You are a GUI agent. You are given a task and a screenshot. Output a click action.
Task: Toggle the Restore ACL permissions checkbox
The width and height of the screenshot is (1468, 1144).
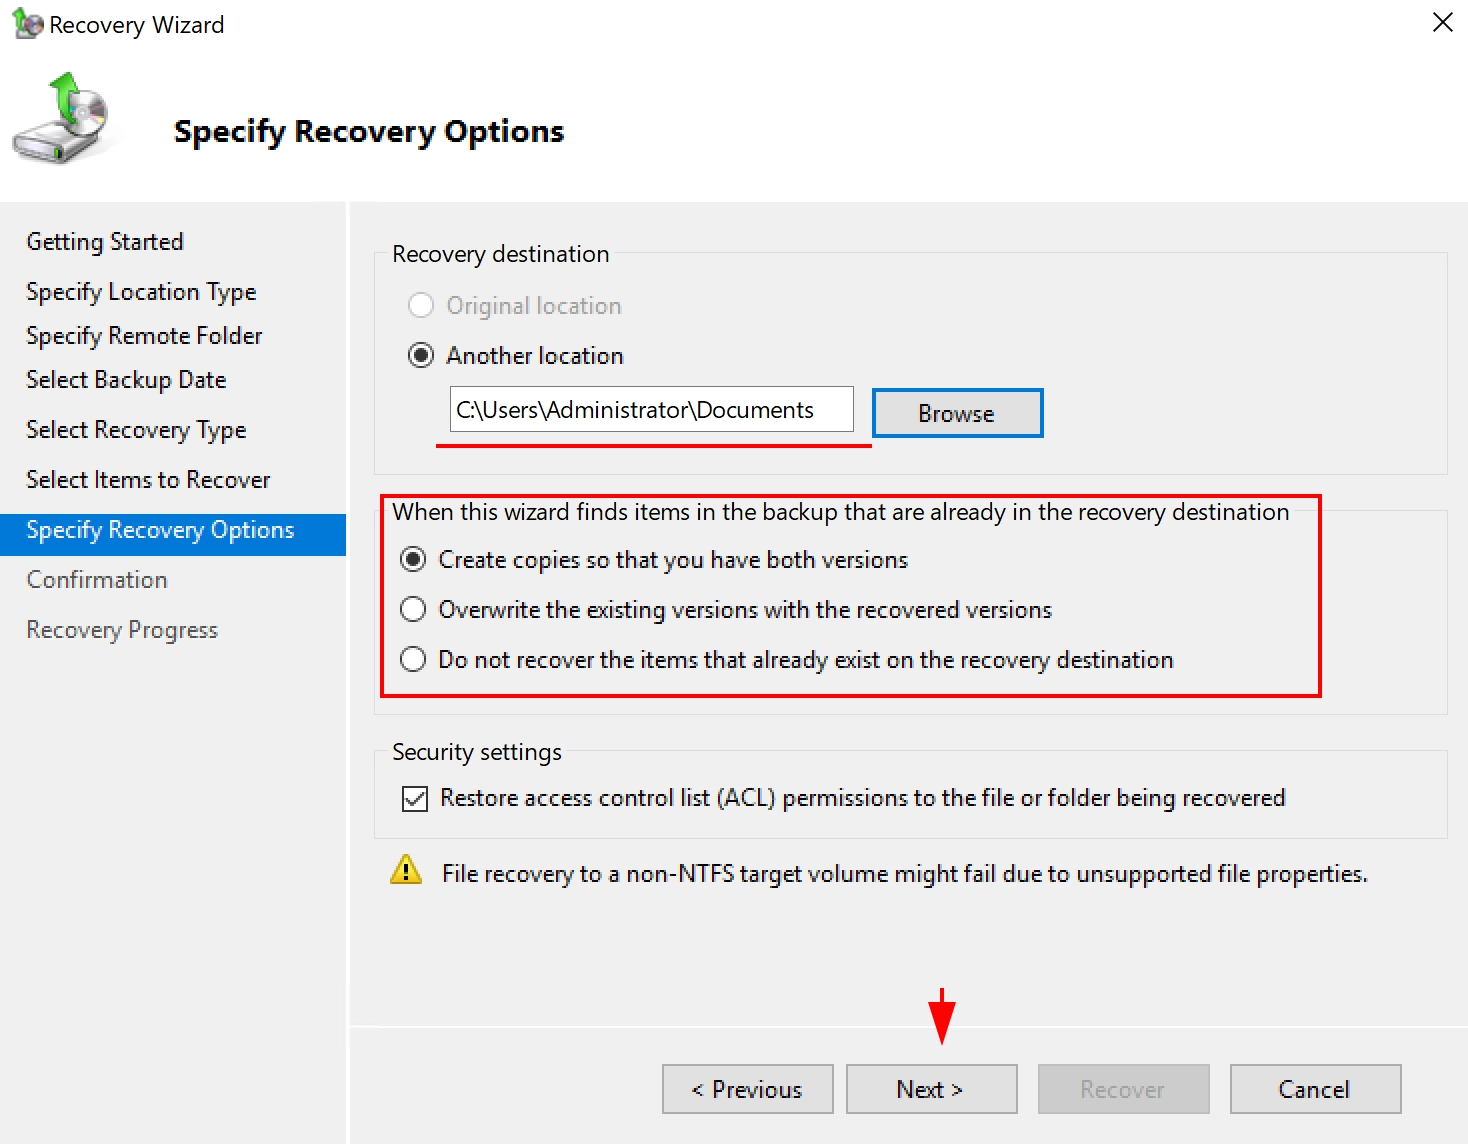(x=414, y=798)
